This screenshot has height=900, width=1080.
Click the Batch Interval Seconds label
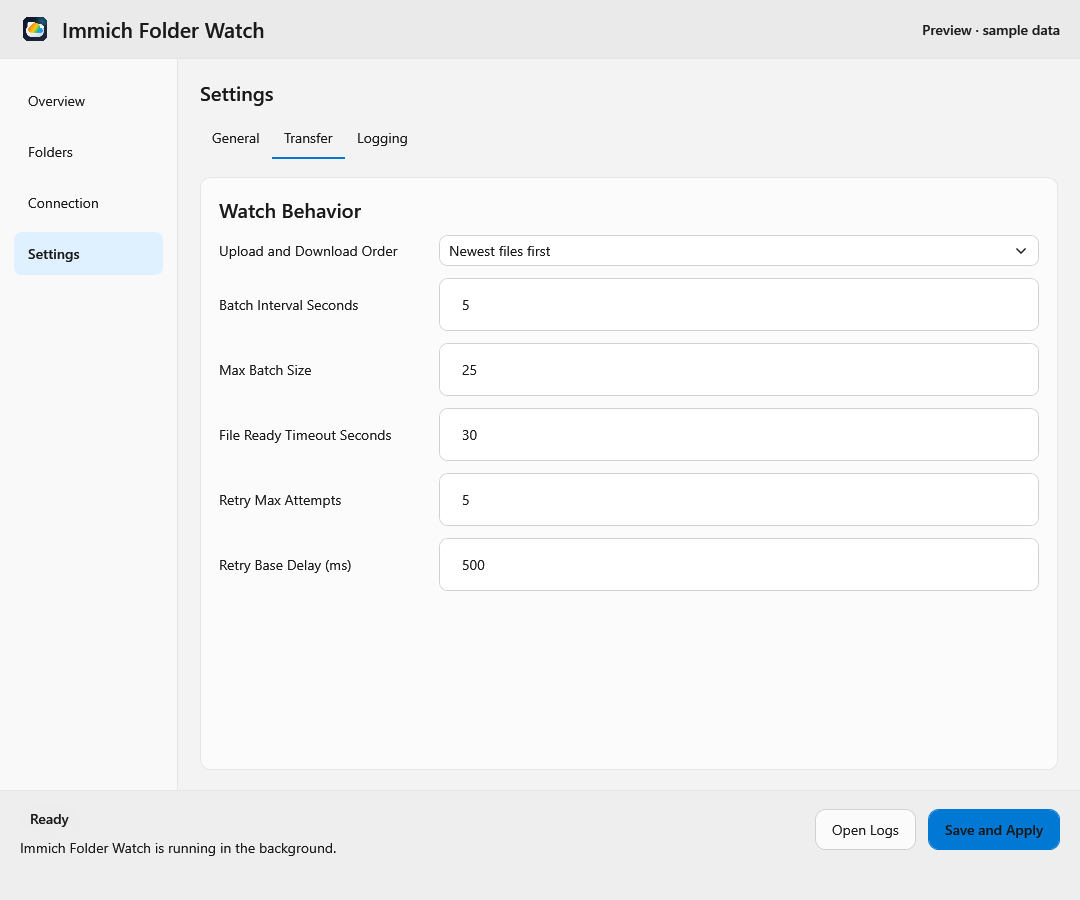coord(289,305)
